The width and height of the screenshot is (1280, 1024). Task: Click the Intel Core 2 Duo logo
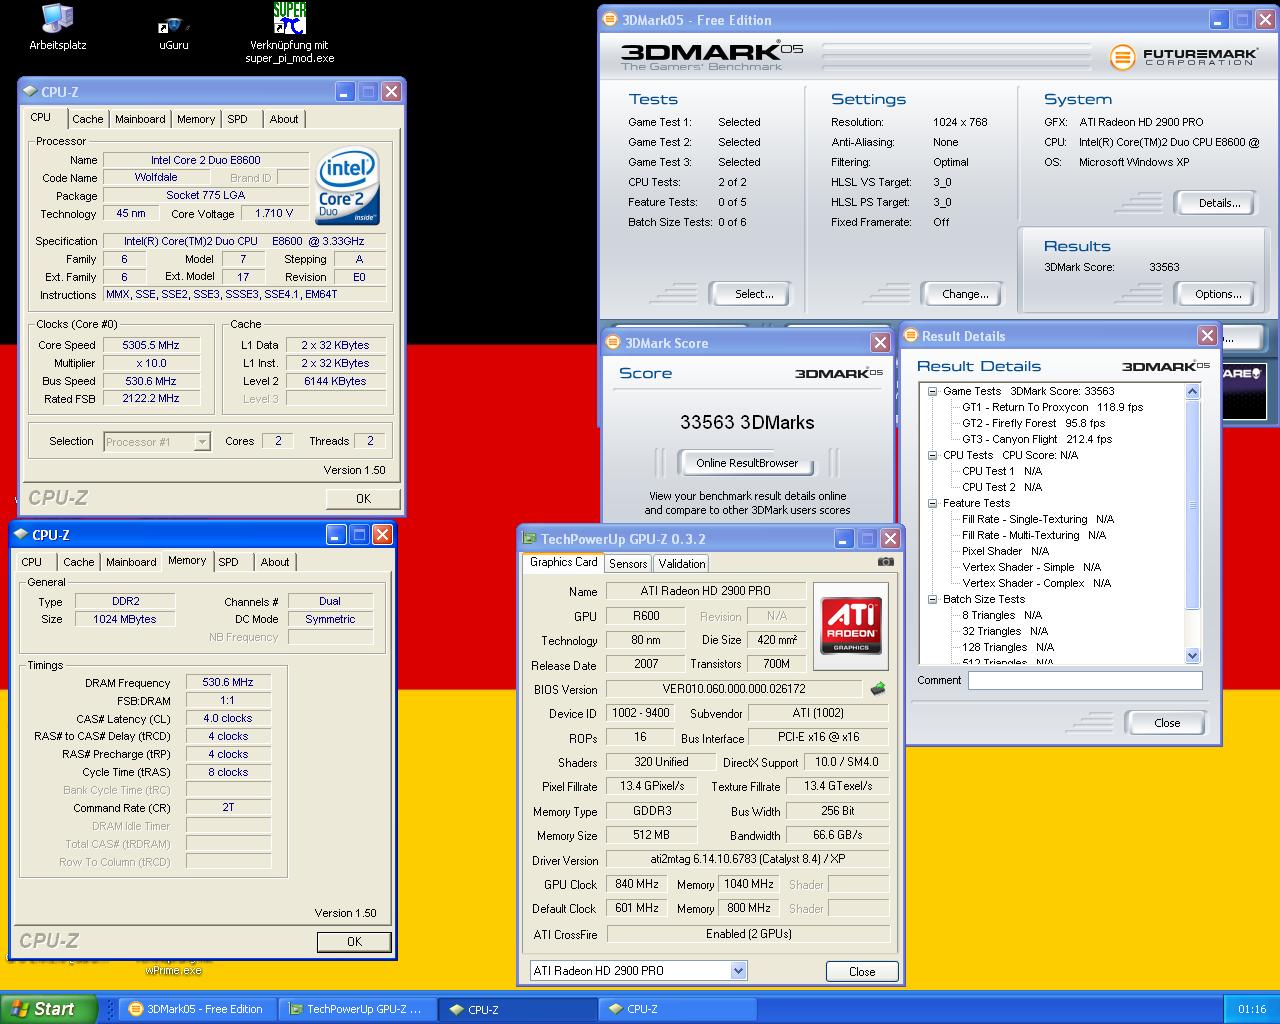347,187
